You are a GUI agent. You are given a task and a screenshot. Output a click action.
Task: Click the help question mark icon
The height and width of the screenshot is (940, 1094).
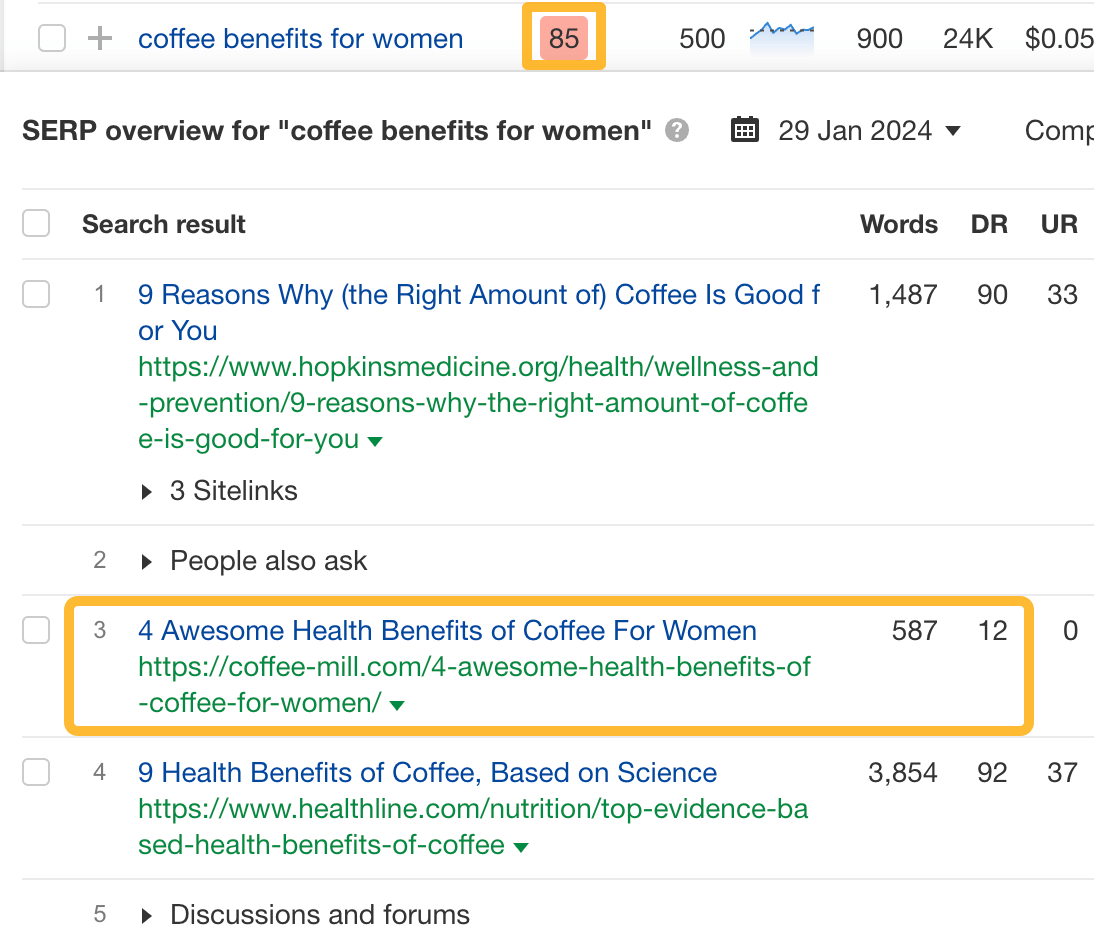coord(676,130)
